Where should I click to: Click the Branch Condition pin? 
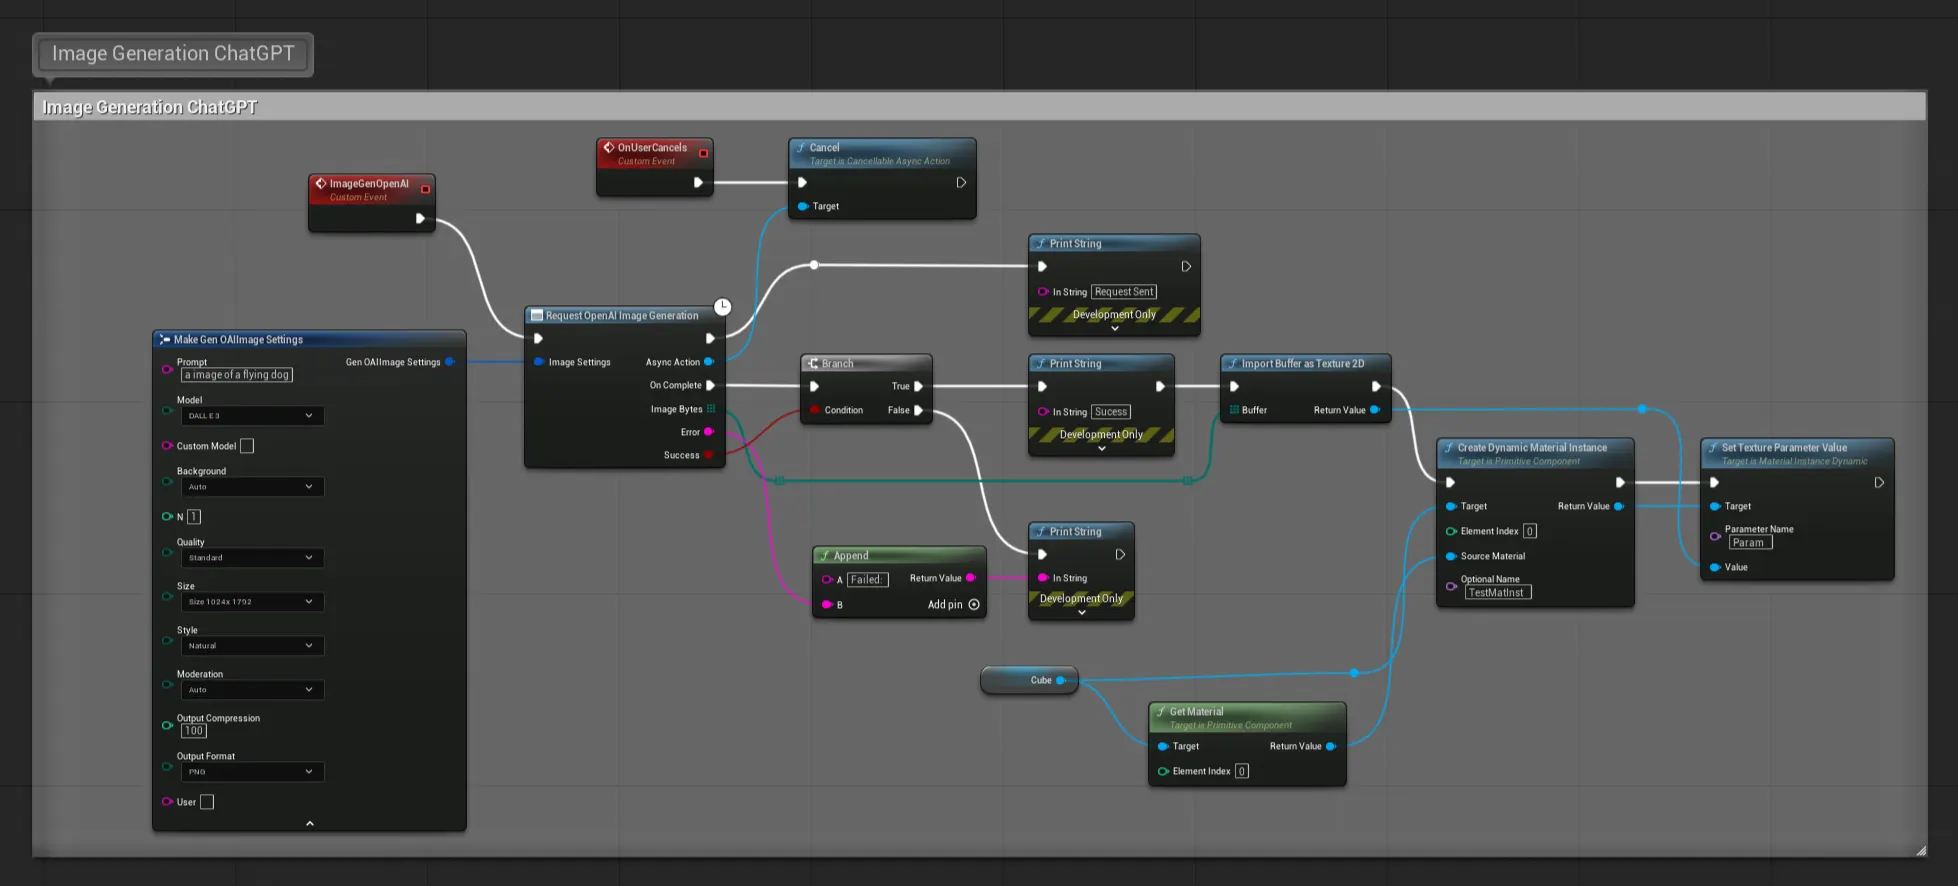pyautogui.click(x=815, y=410)
